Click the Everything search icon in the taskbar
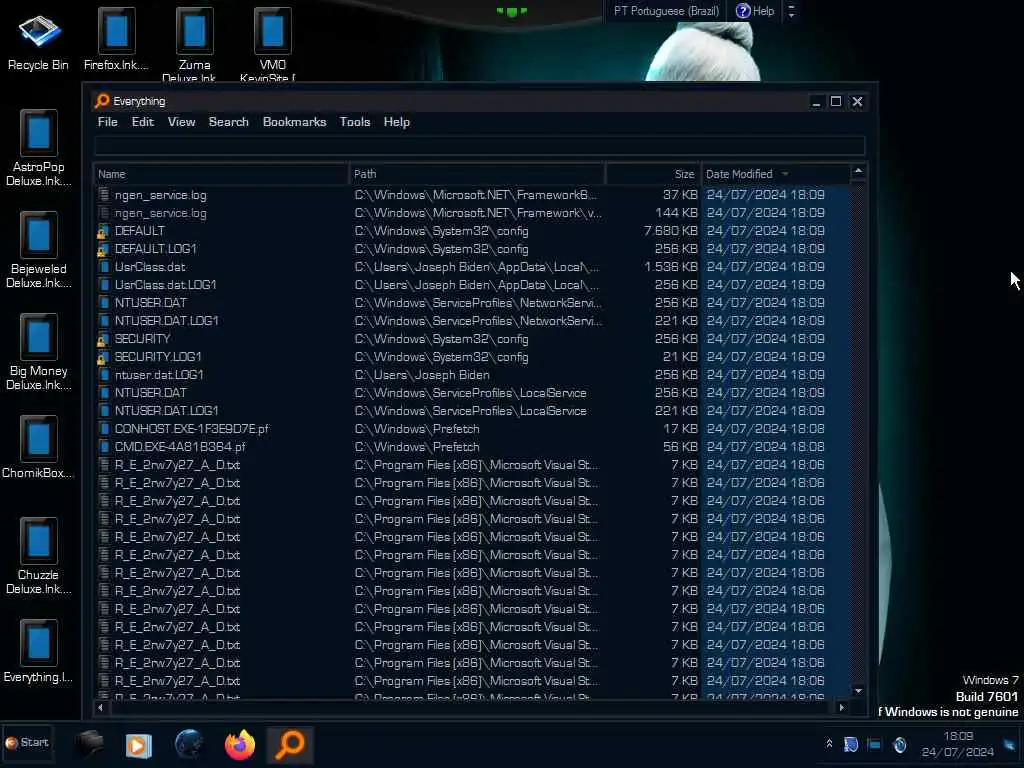Viewport: 1024px width, 768px height. (290, 744)
